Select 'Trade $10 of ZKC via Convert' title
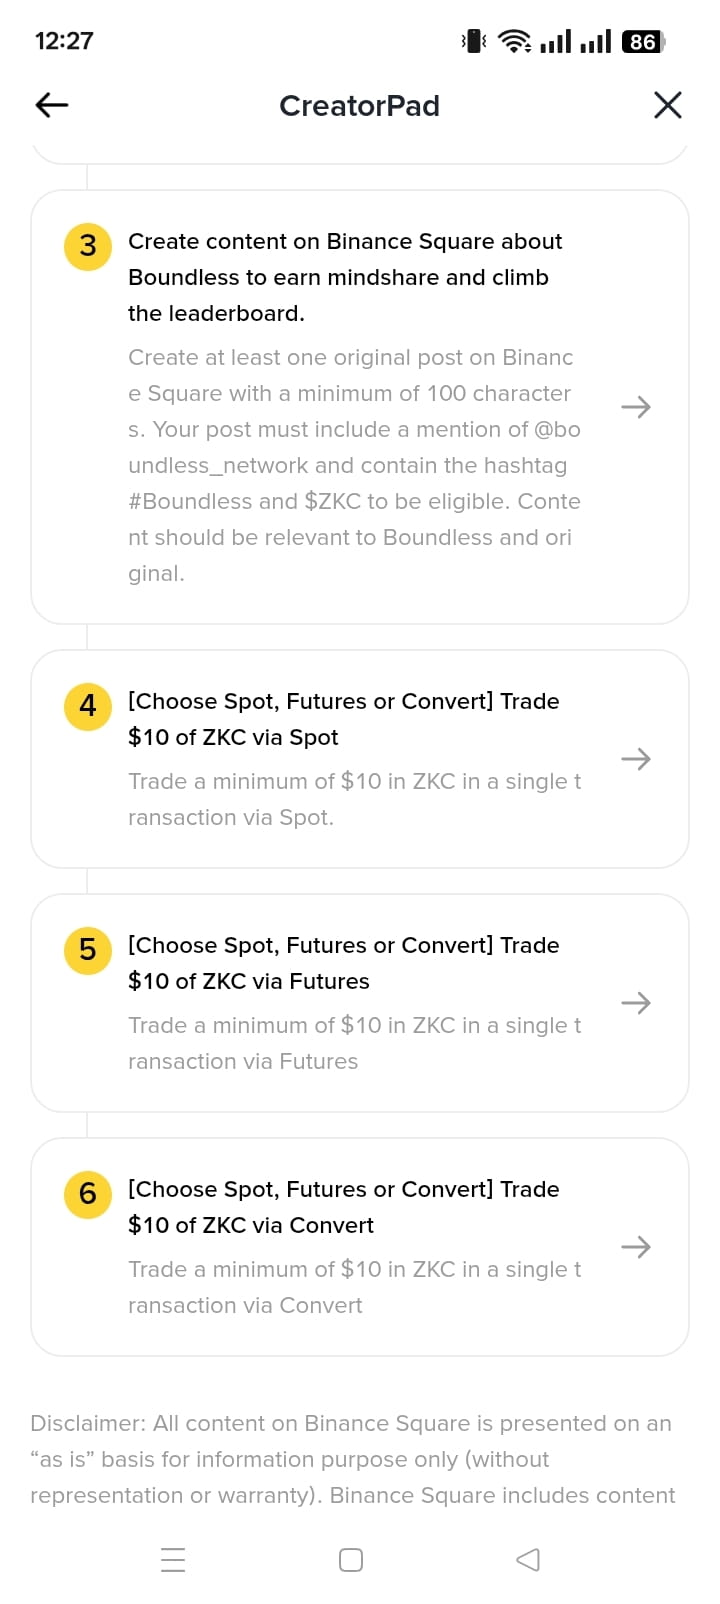The width and height of the screenshot is (720, 1604). [x=344, y=1207]
